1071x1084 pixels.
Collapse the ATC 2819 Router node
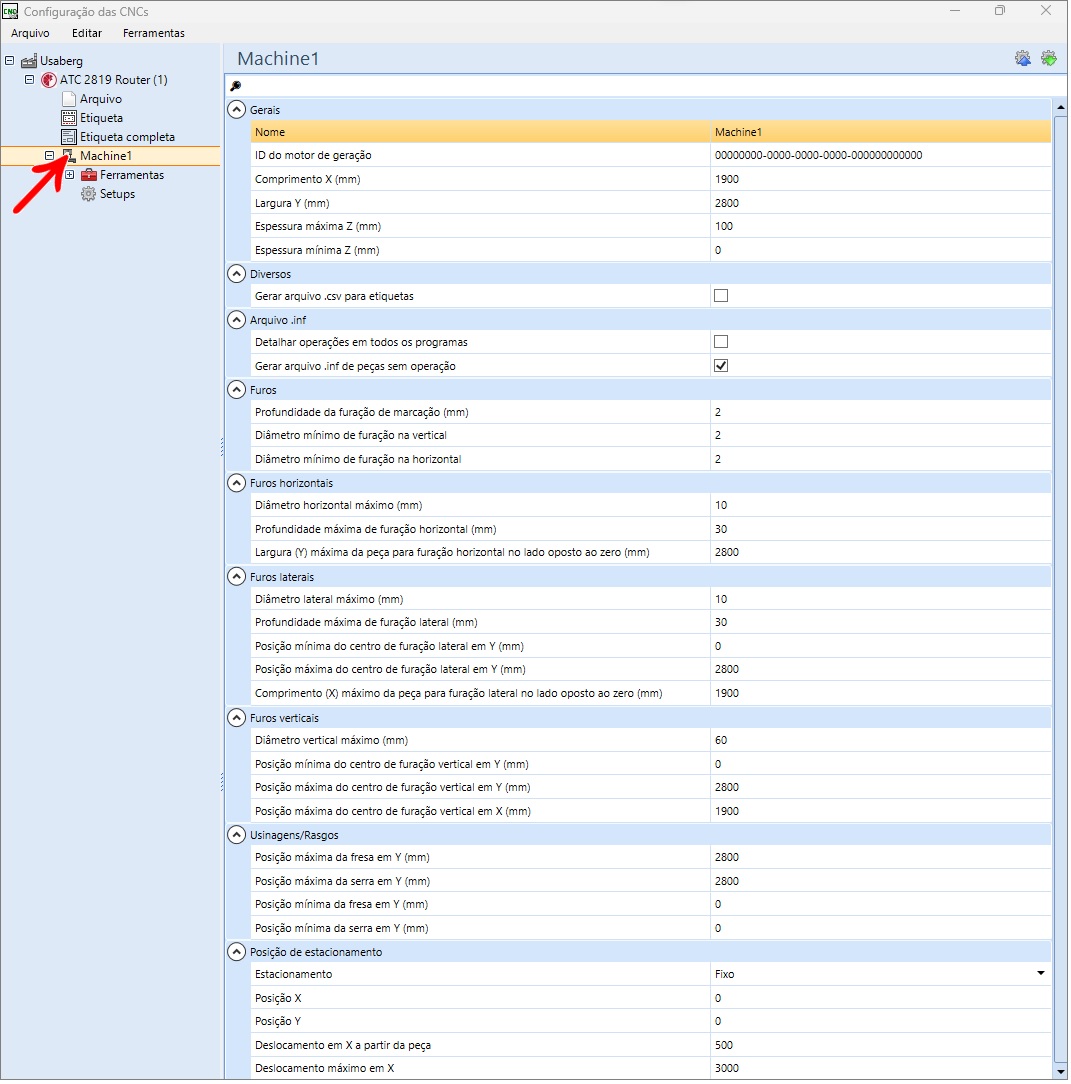[30, 80]
